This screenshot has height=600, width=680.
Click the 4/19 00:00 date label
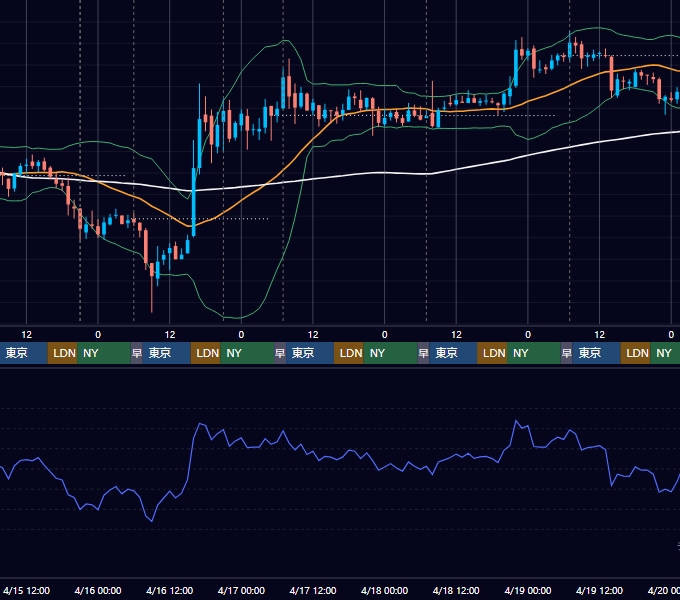tap(528, 590)
